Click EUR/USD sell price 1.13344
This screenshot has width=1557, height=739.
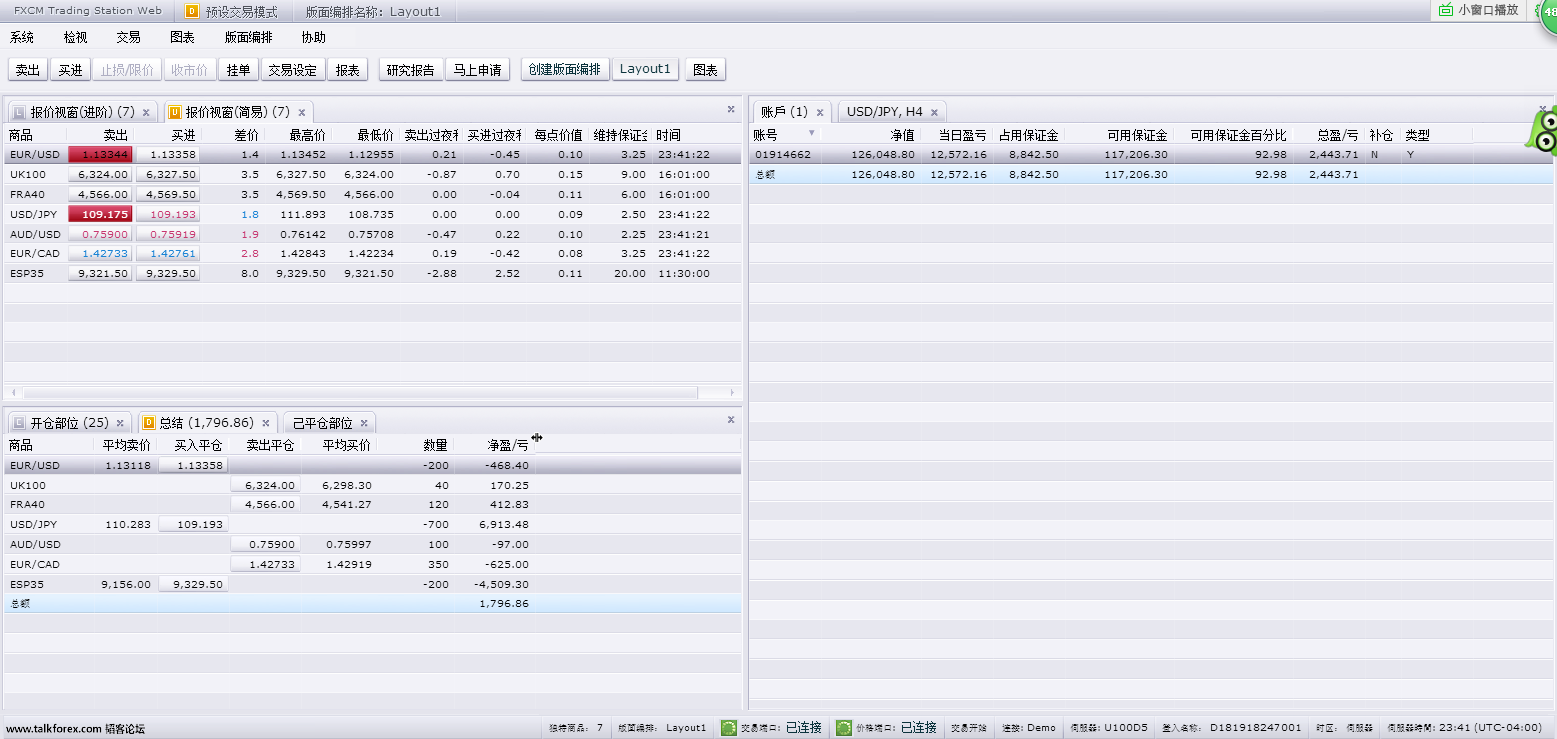(100, 154)
